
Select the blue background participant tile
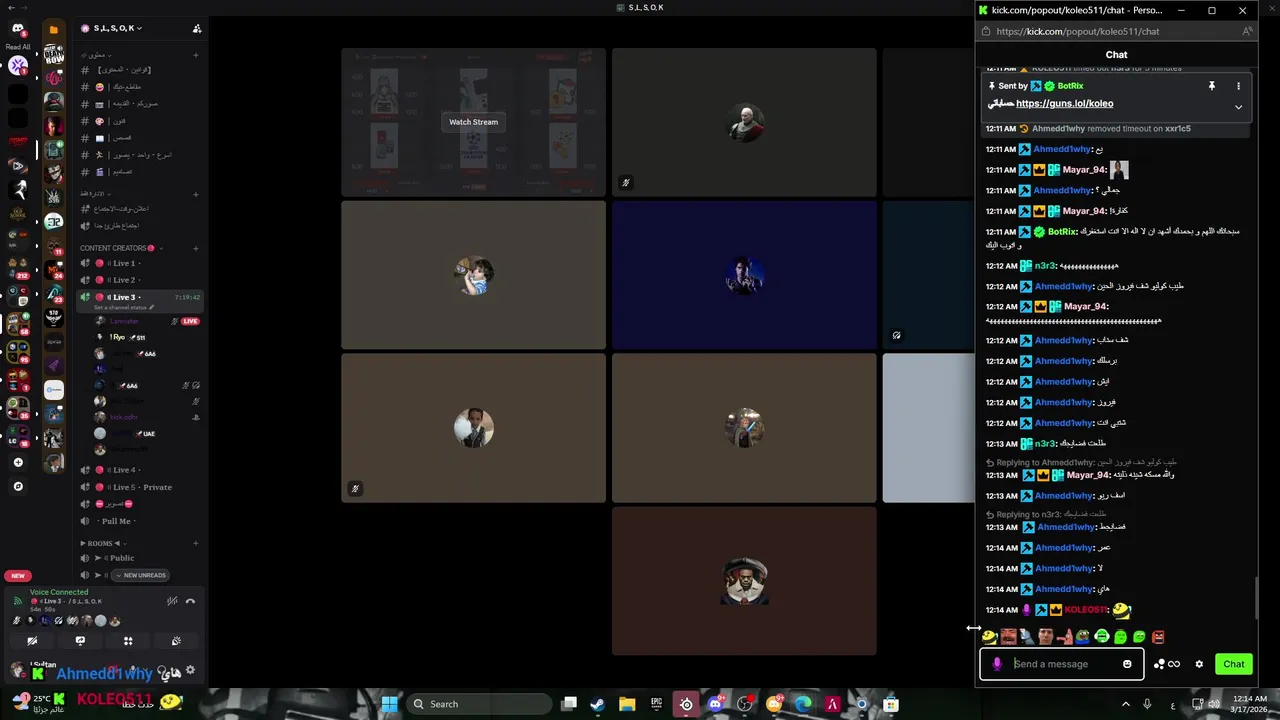(x=744, y=275)
